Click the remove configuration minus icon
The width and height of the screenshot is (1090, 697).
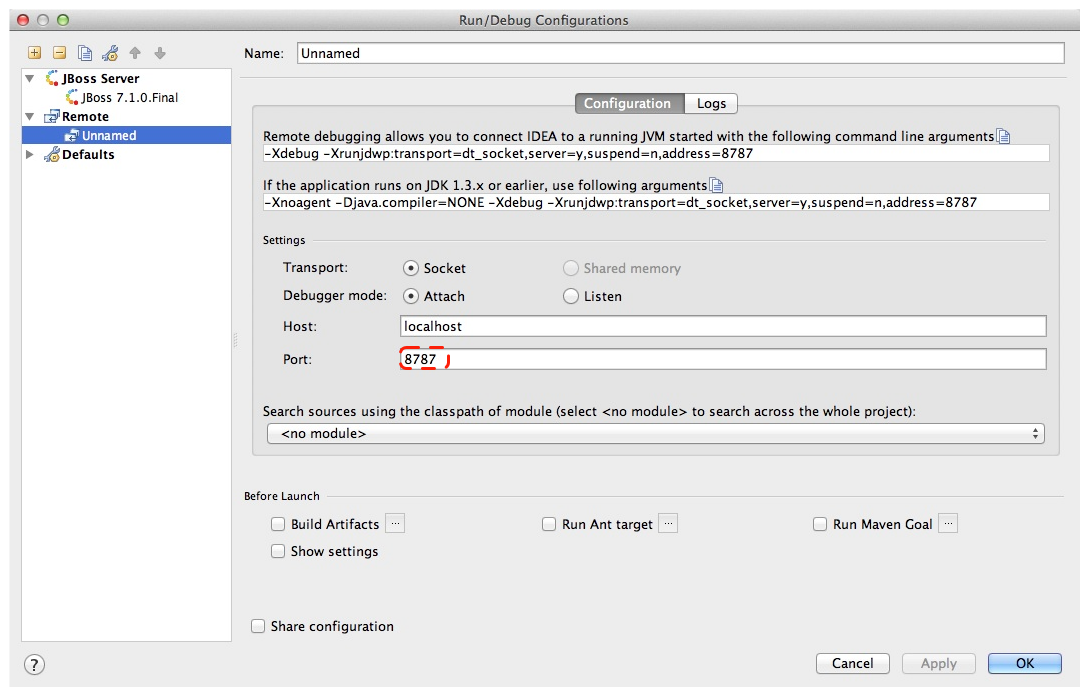(60, 53)
